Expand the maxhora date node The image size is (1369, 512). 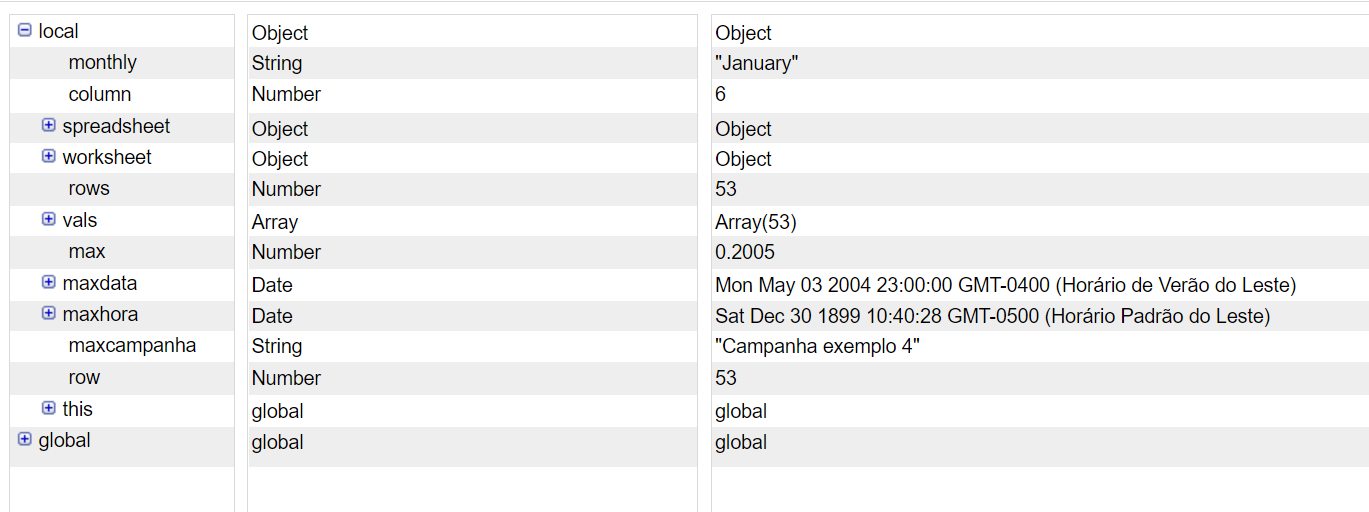[x=49, y=314]
